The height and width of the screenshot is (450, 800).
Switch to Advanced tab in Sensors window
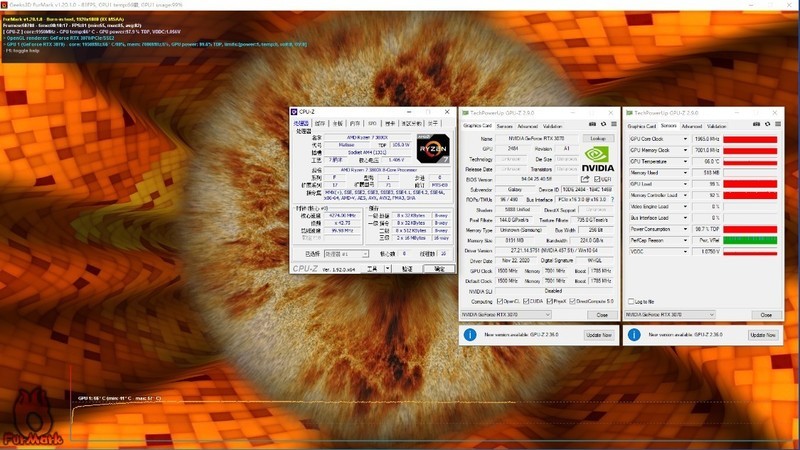(x=692, y=126)
